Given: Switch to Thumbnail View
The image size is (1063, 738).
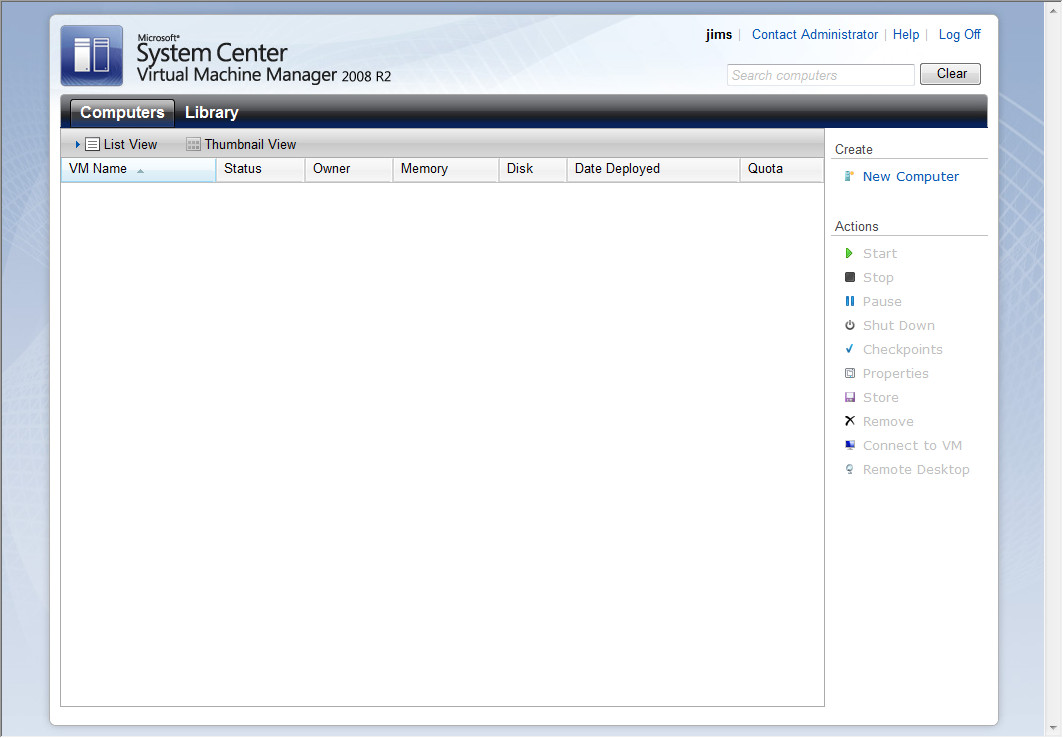Looking at the screenshot, I should (x=241, y=145).
